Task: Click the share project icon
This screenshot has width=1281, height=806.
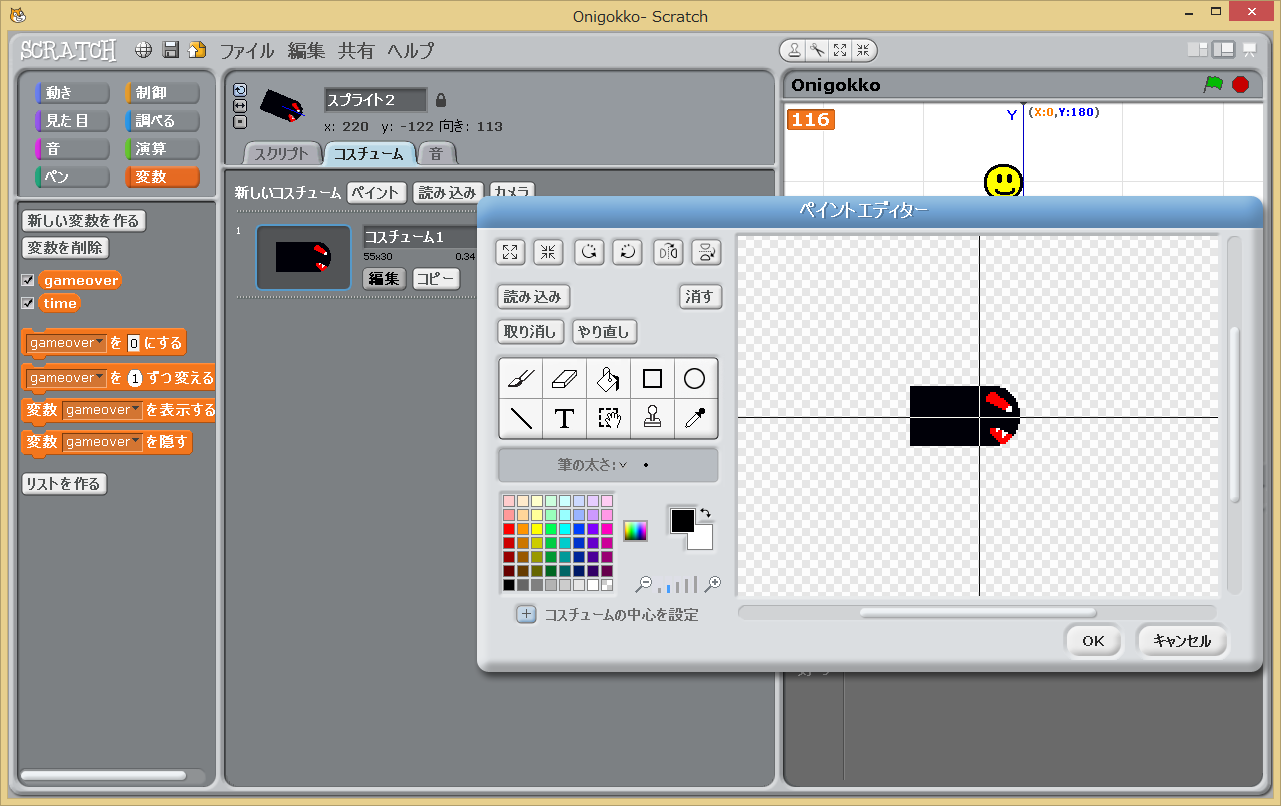Action: pyautogui.click(x=198, y=50)
